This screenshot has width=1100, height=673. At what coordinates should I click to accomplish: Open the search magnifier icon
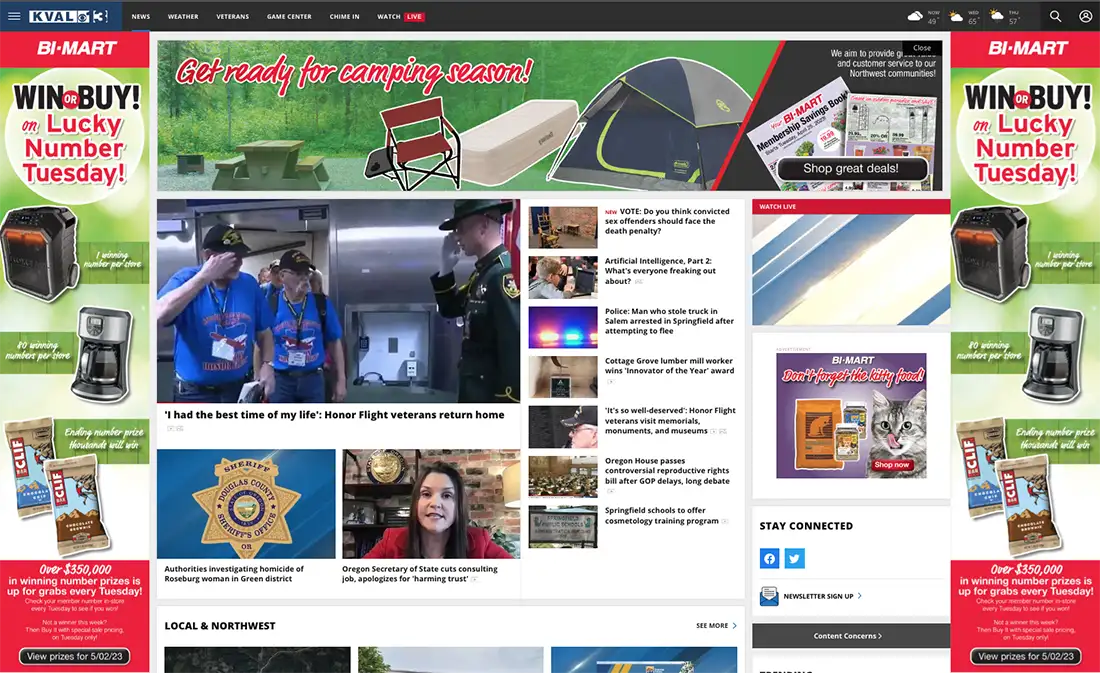pos(1055,16)
